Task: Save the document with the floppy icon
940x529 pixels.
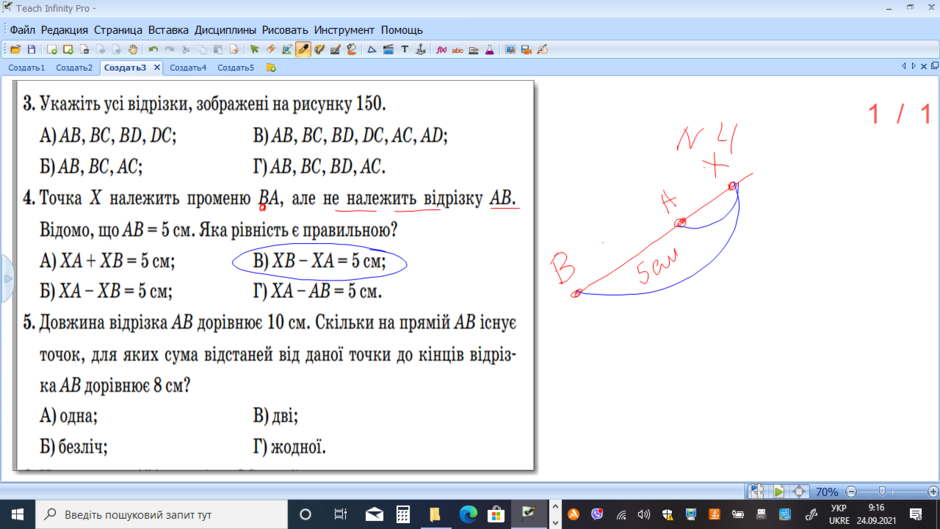Action: click(31, 50)
